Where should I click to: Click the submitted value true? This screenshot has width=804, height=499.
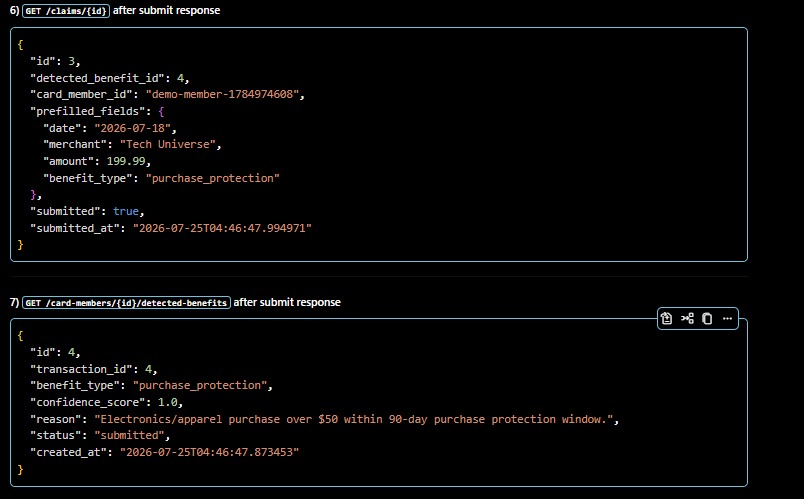tap(126, 211)
